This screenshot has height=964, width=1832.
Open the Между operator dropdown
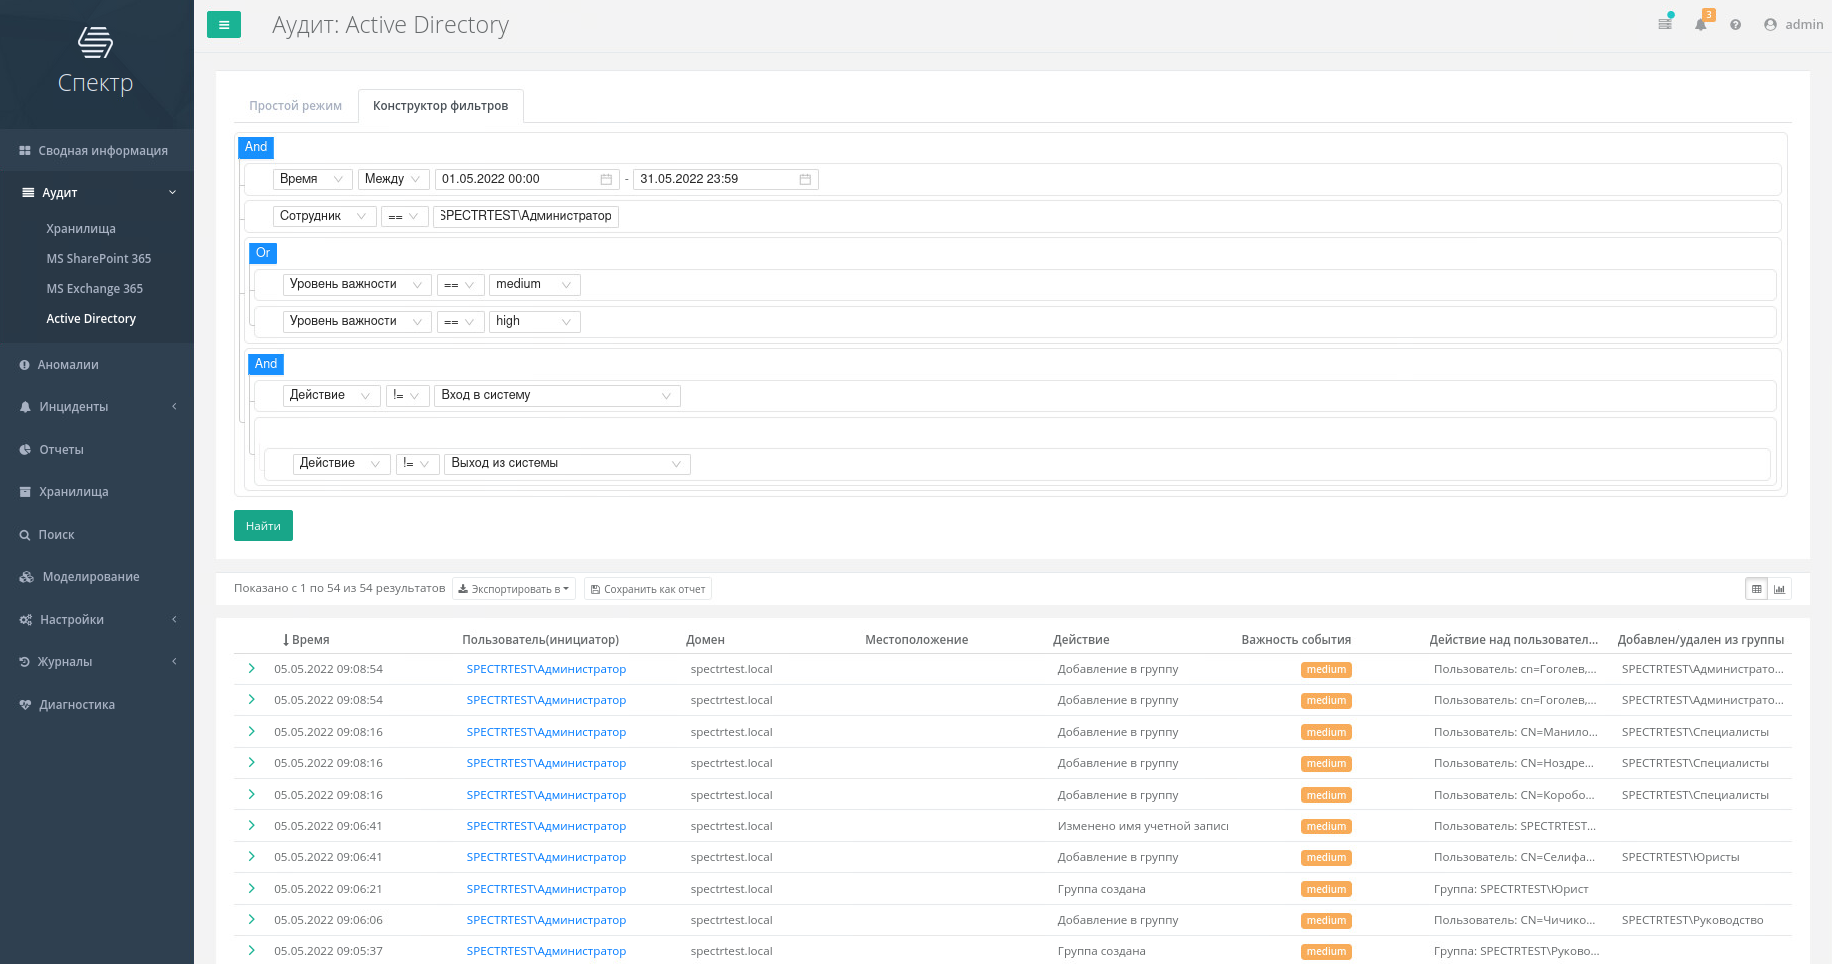394,180
